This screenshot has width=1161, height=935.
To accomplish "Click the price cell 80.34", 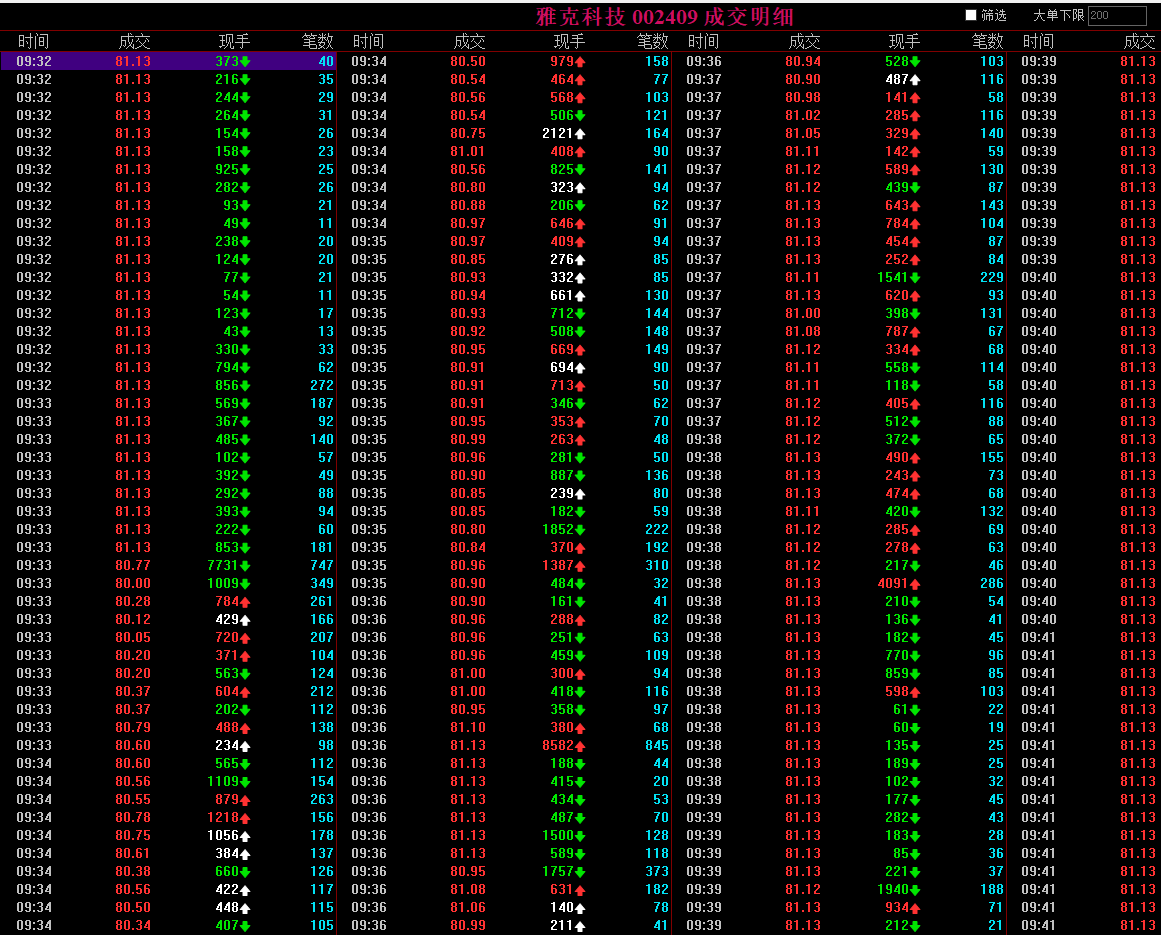I will pos(133,925).
